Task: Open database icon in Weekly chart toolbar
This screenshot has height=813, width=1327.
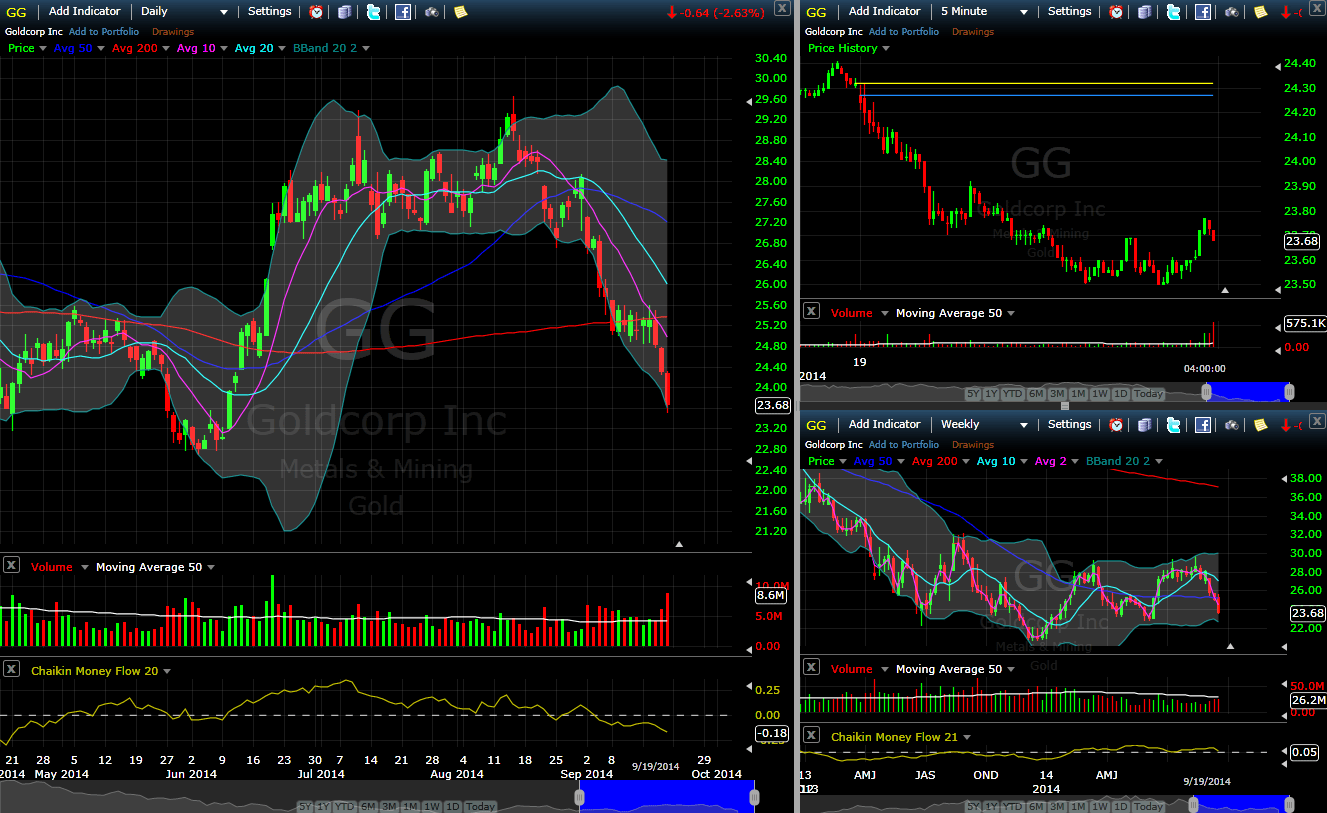Action: (x=1144, y=425)
